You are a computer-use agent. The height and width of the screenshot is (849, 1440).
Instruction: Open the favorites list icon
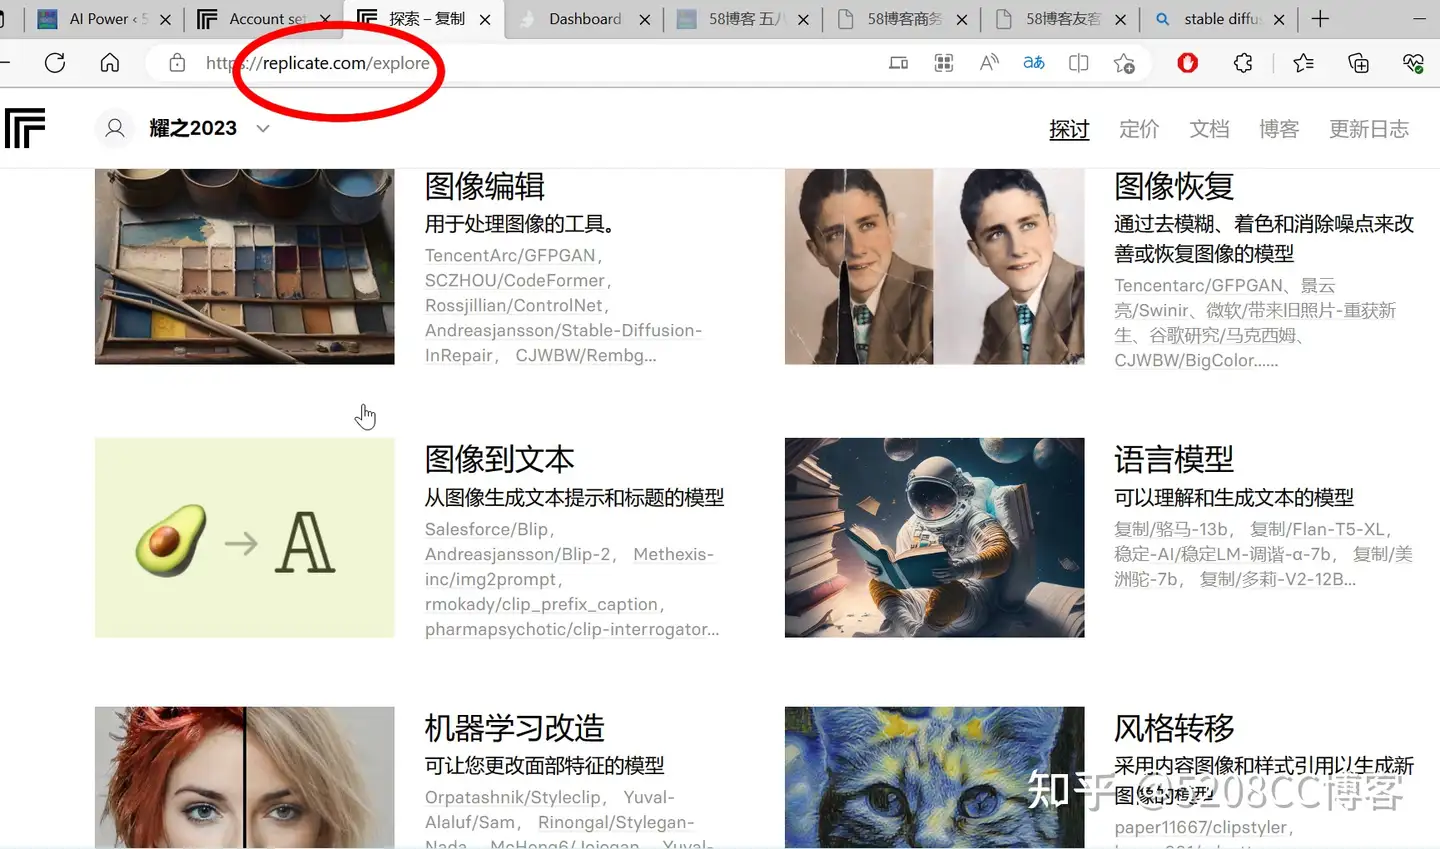click(1303, 63)
